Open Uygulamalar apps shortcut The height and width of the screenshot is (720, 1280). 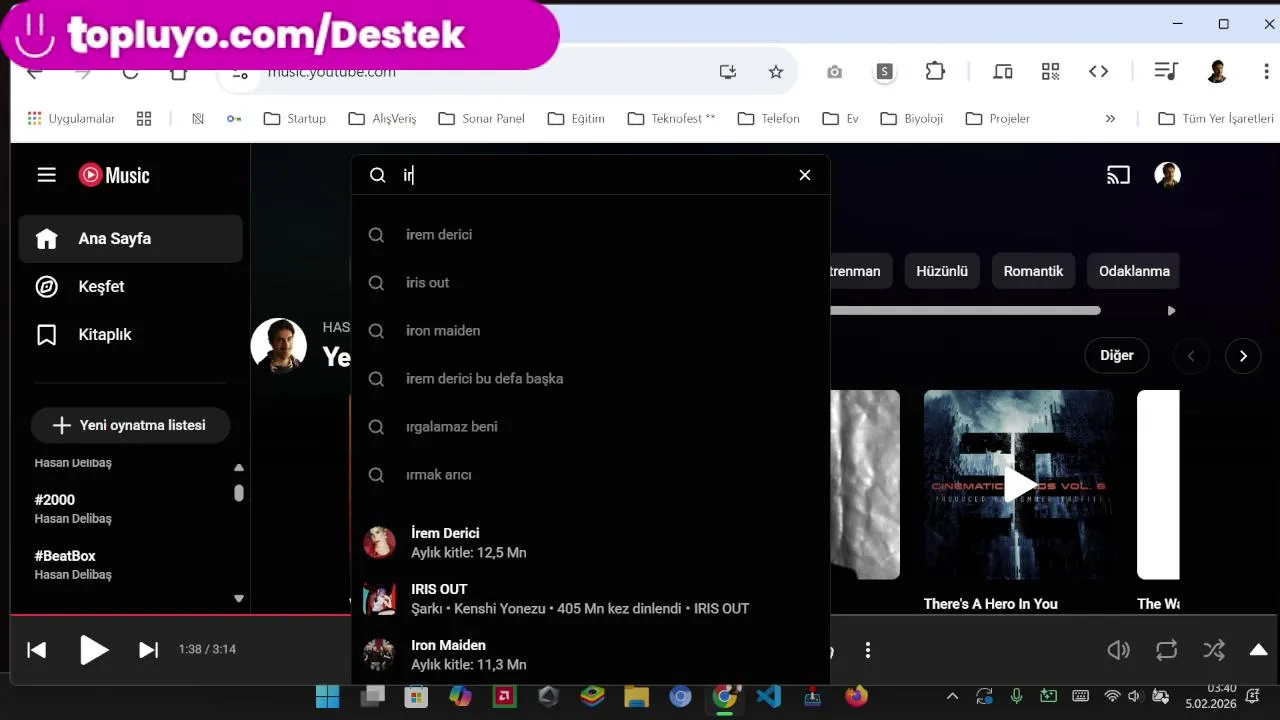pyautogui.click(x=71, y=119)
